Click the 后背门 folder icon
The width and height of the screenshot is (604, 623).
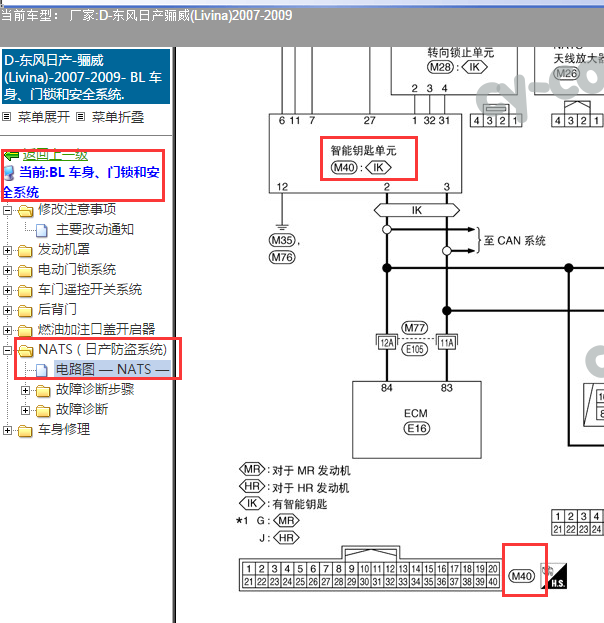coord(25,311)
